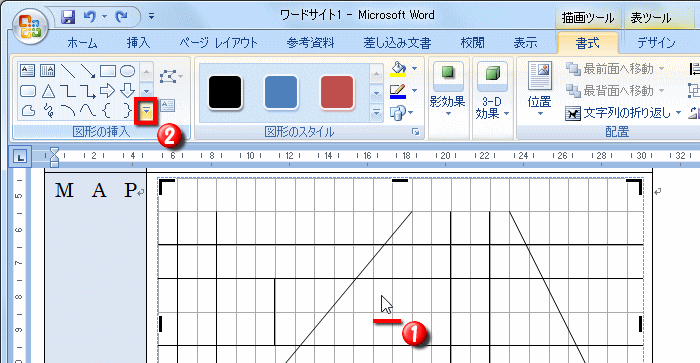Viewport: 700px width, 363px height.
Task: Click the first line indent marker on ruler
Action: point(54,152)
